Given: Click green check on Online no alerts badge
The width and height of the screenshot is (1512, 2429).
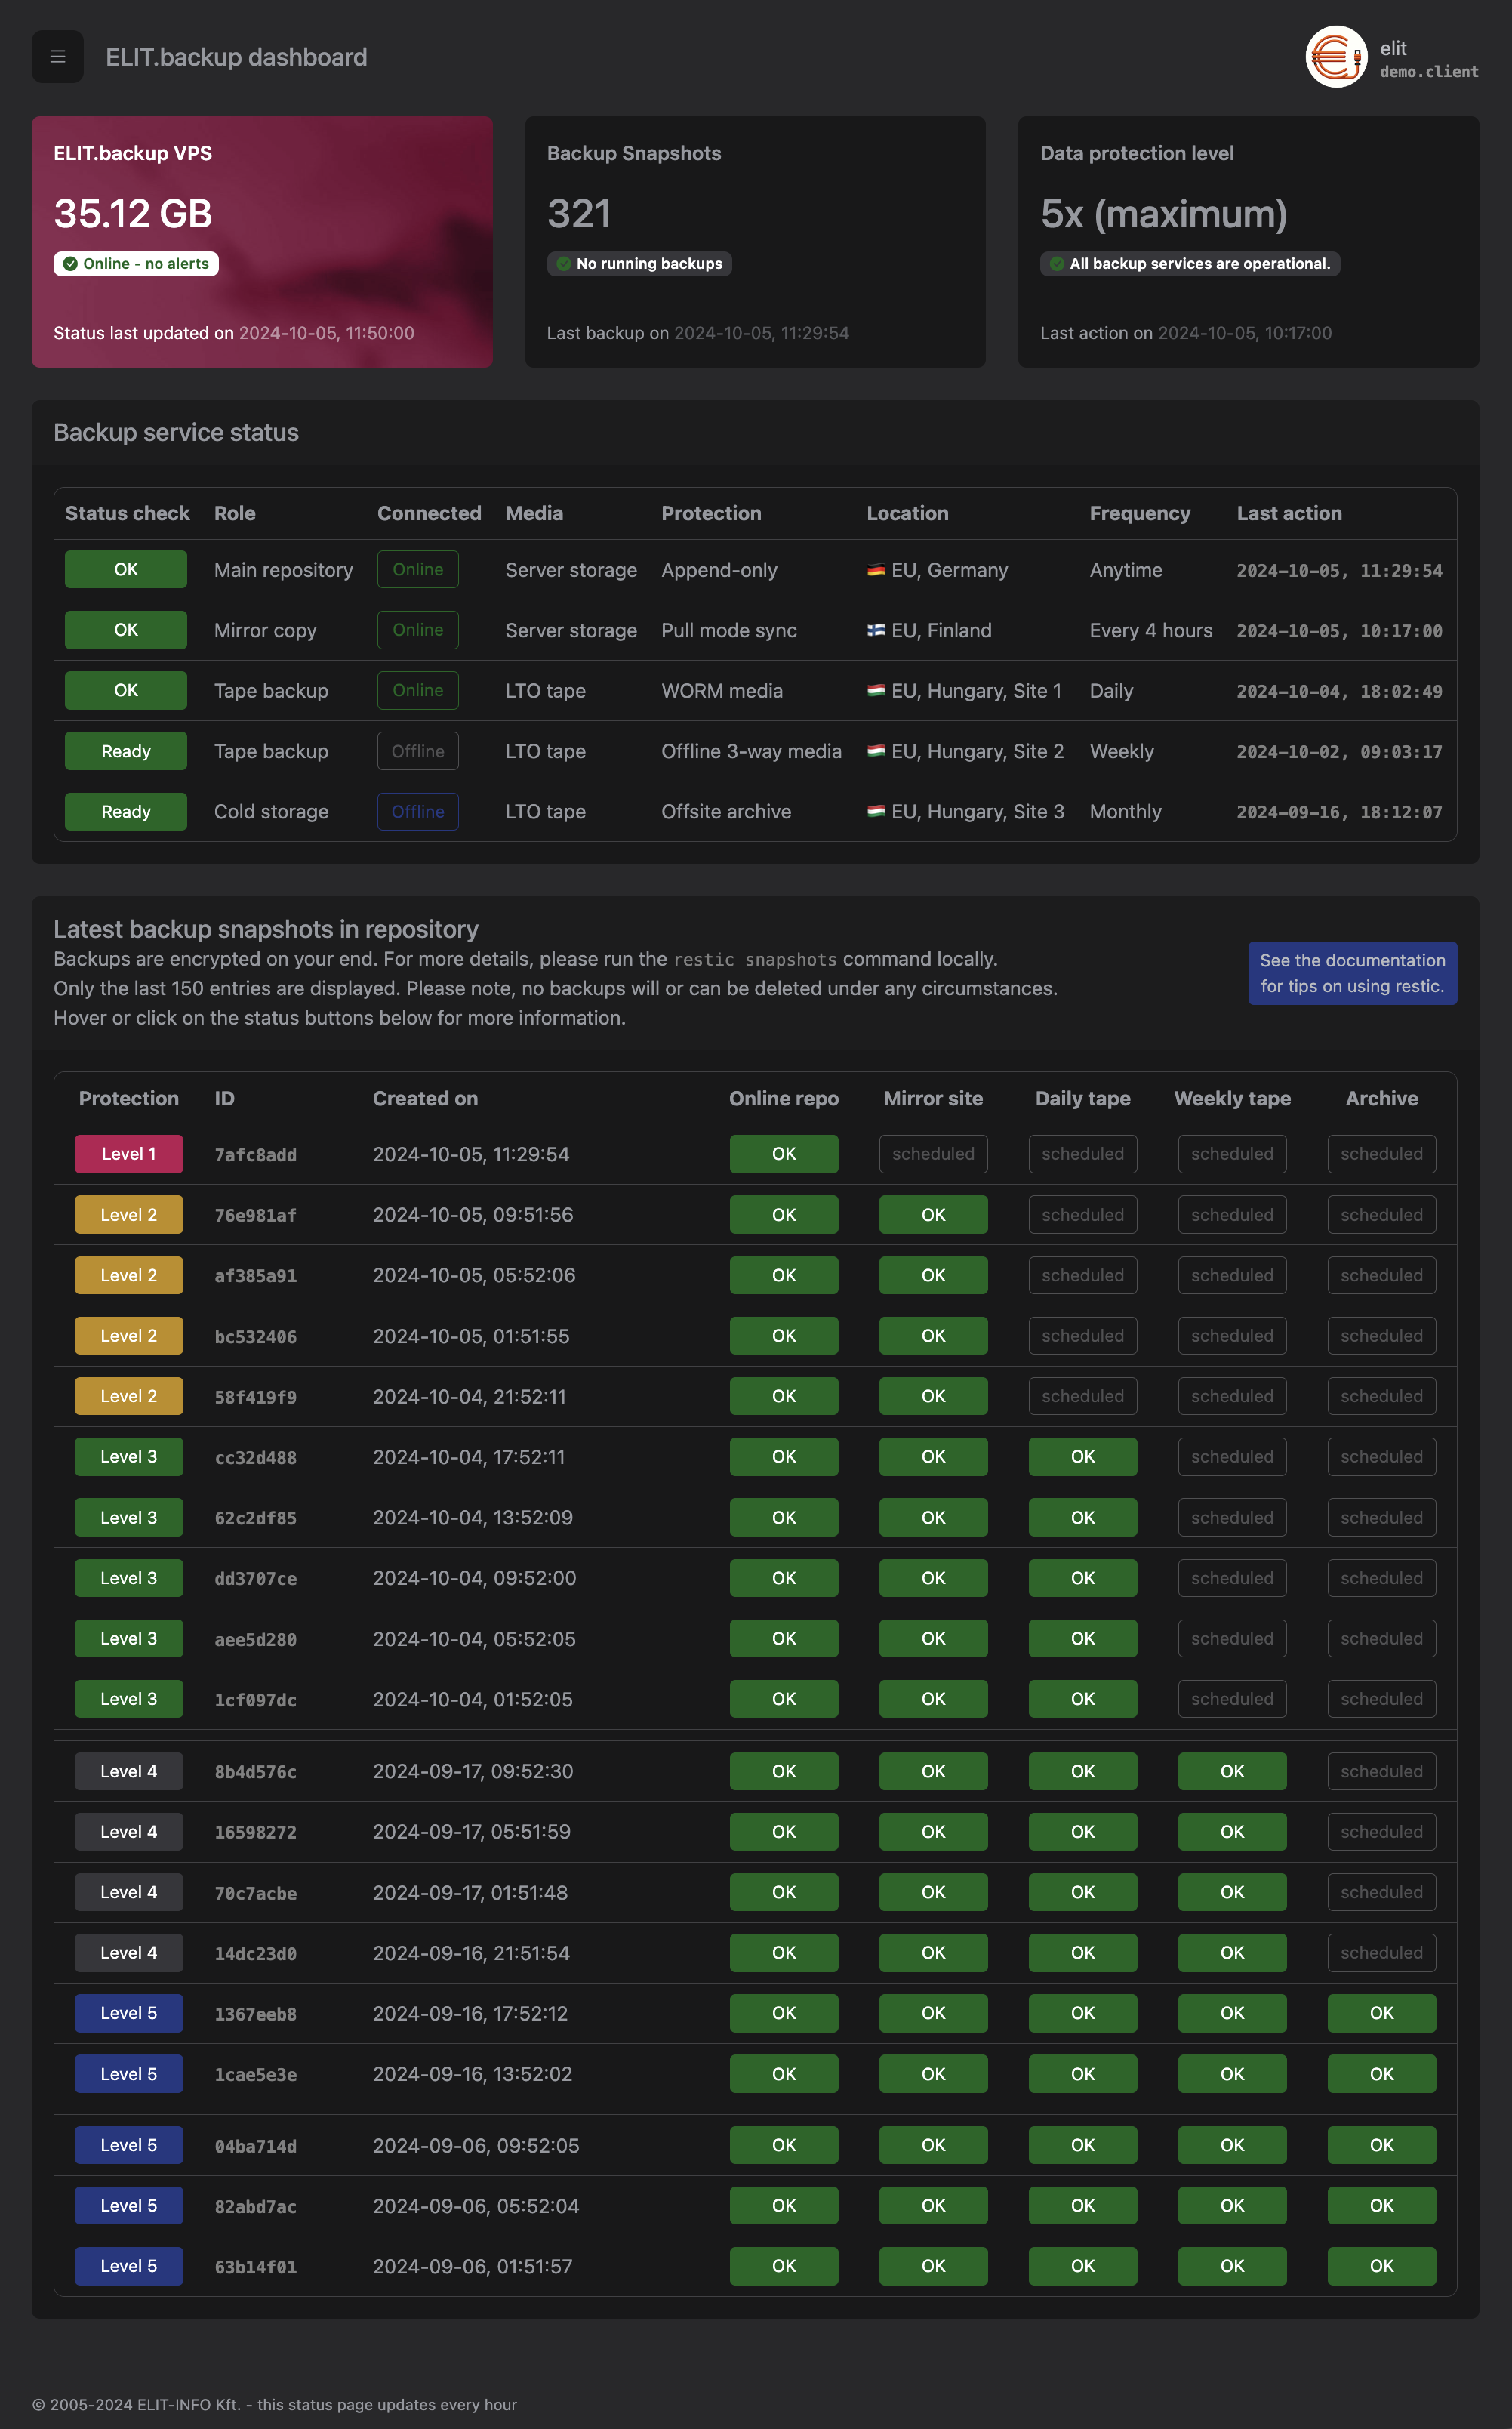Looking at the screenshot, I should pyautogui.click(x=70, y=264).
